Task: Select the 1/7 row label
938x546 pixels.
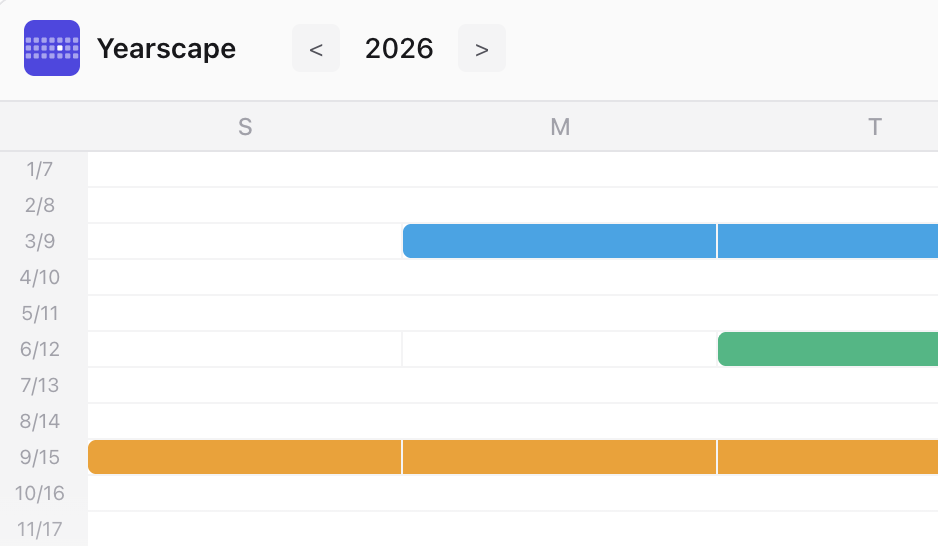Action: 40,170
